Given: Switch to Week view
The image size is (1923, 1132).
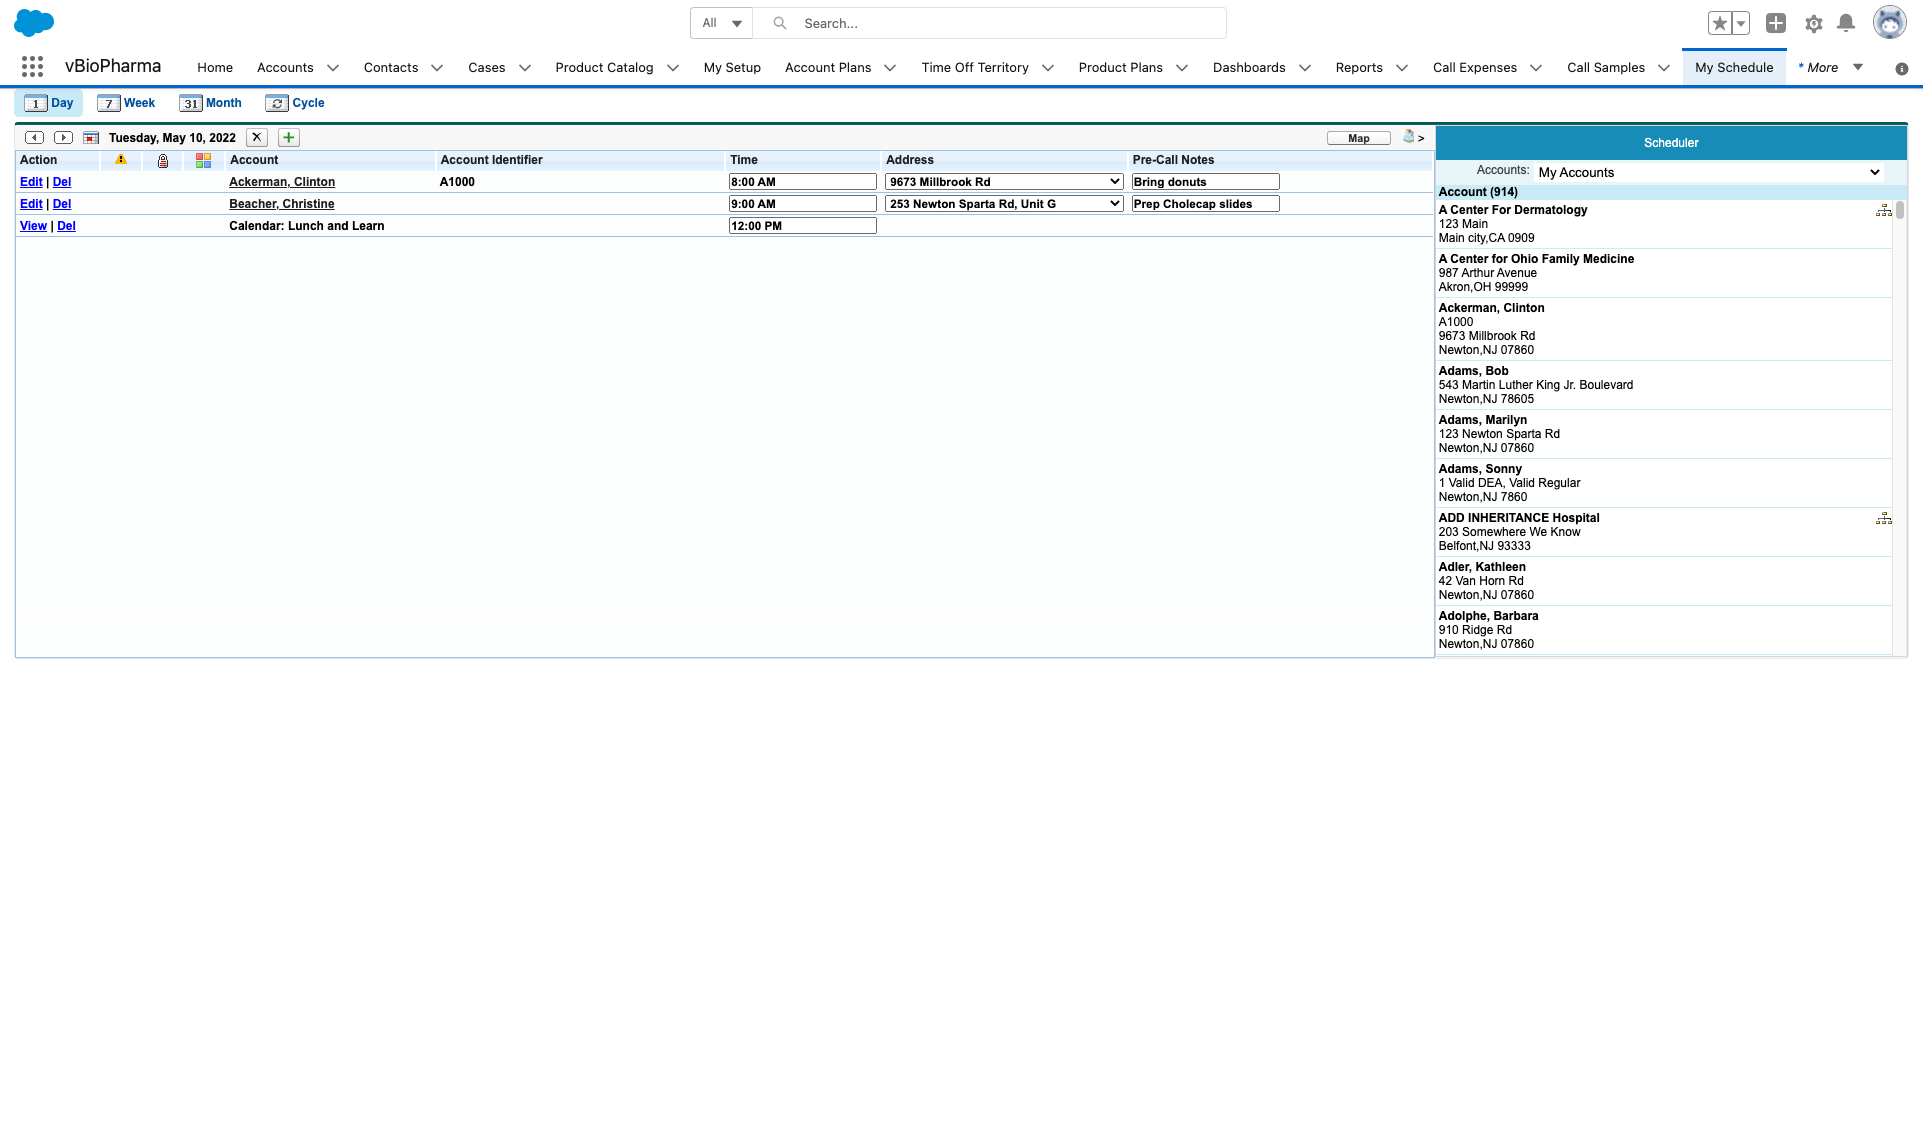Looking at the screenshot, I should click(127, 103).
